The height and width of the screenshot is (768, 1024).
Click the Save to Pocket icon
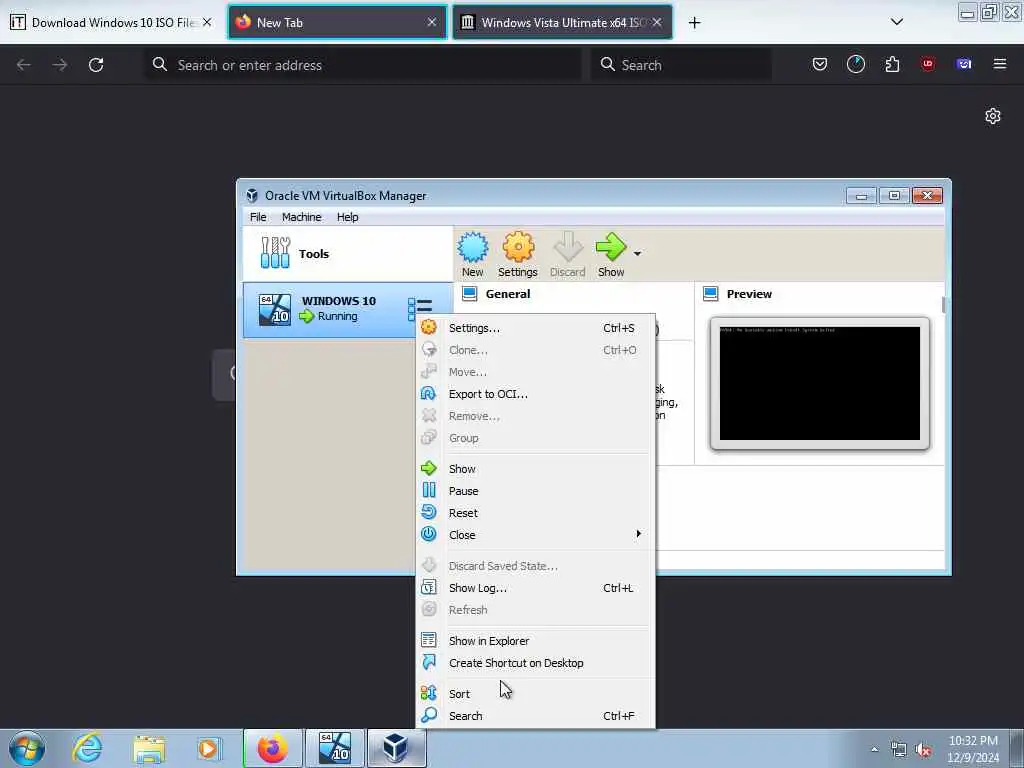click(820, 64)
